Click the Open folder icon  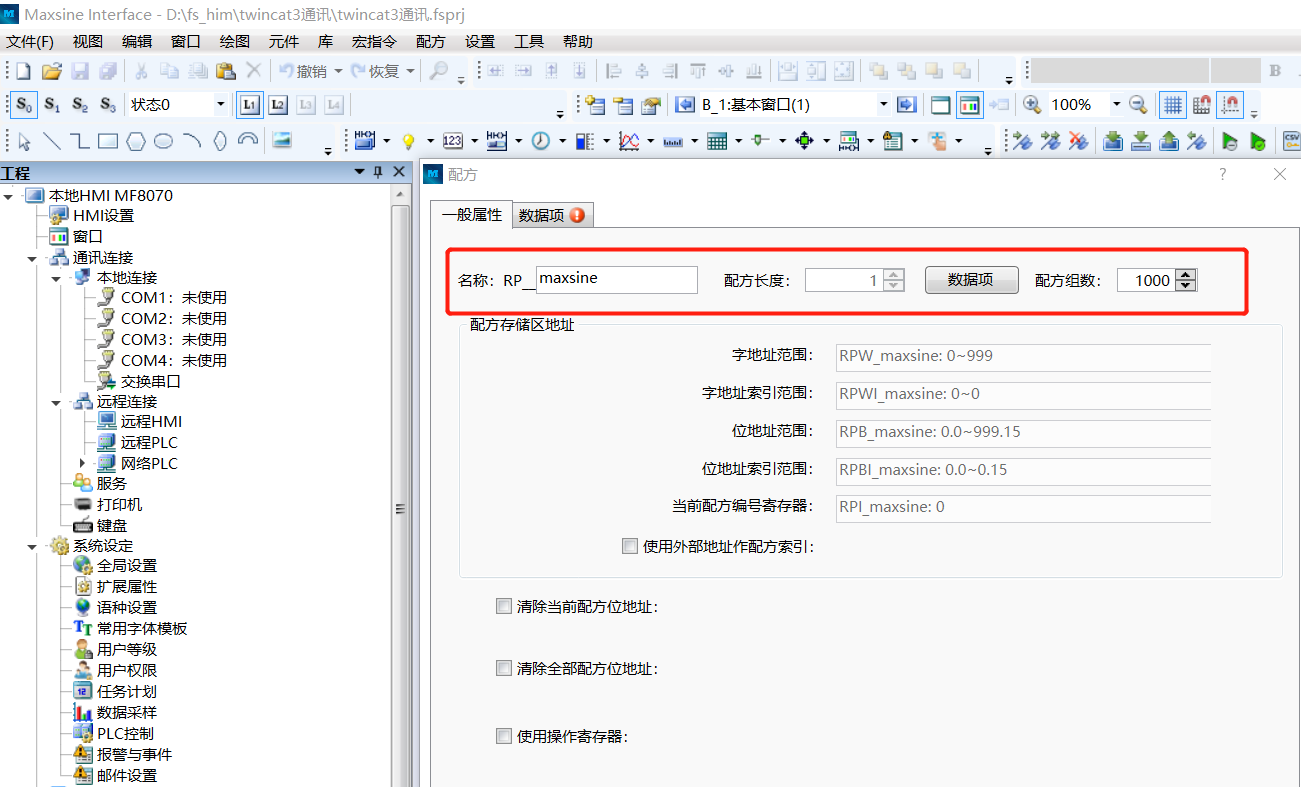pos(51,71)
